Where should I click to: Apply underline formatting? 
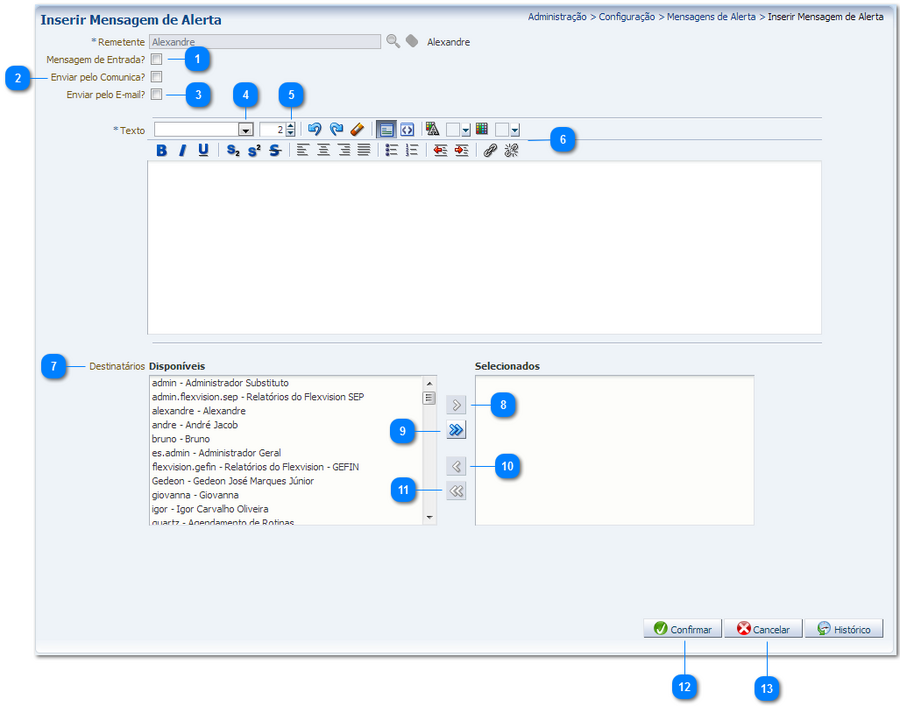click(x=203, y=151)
